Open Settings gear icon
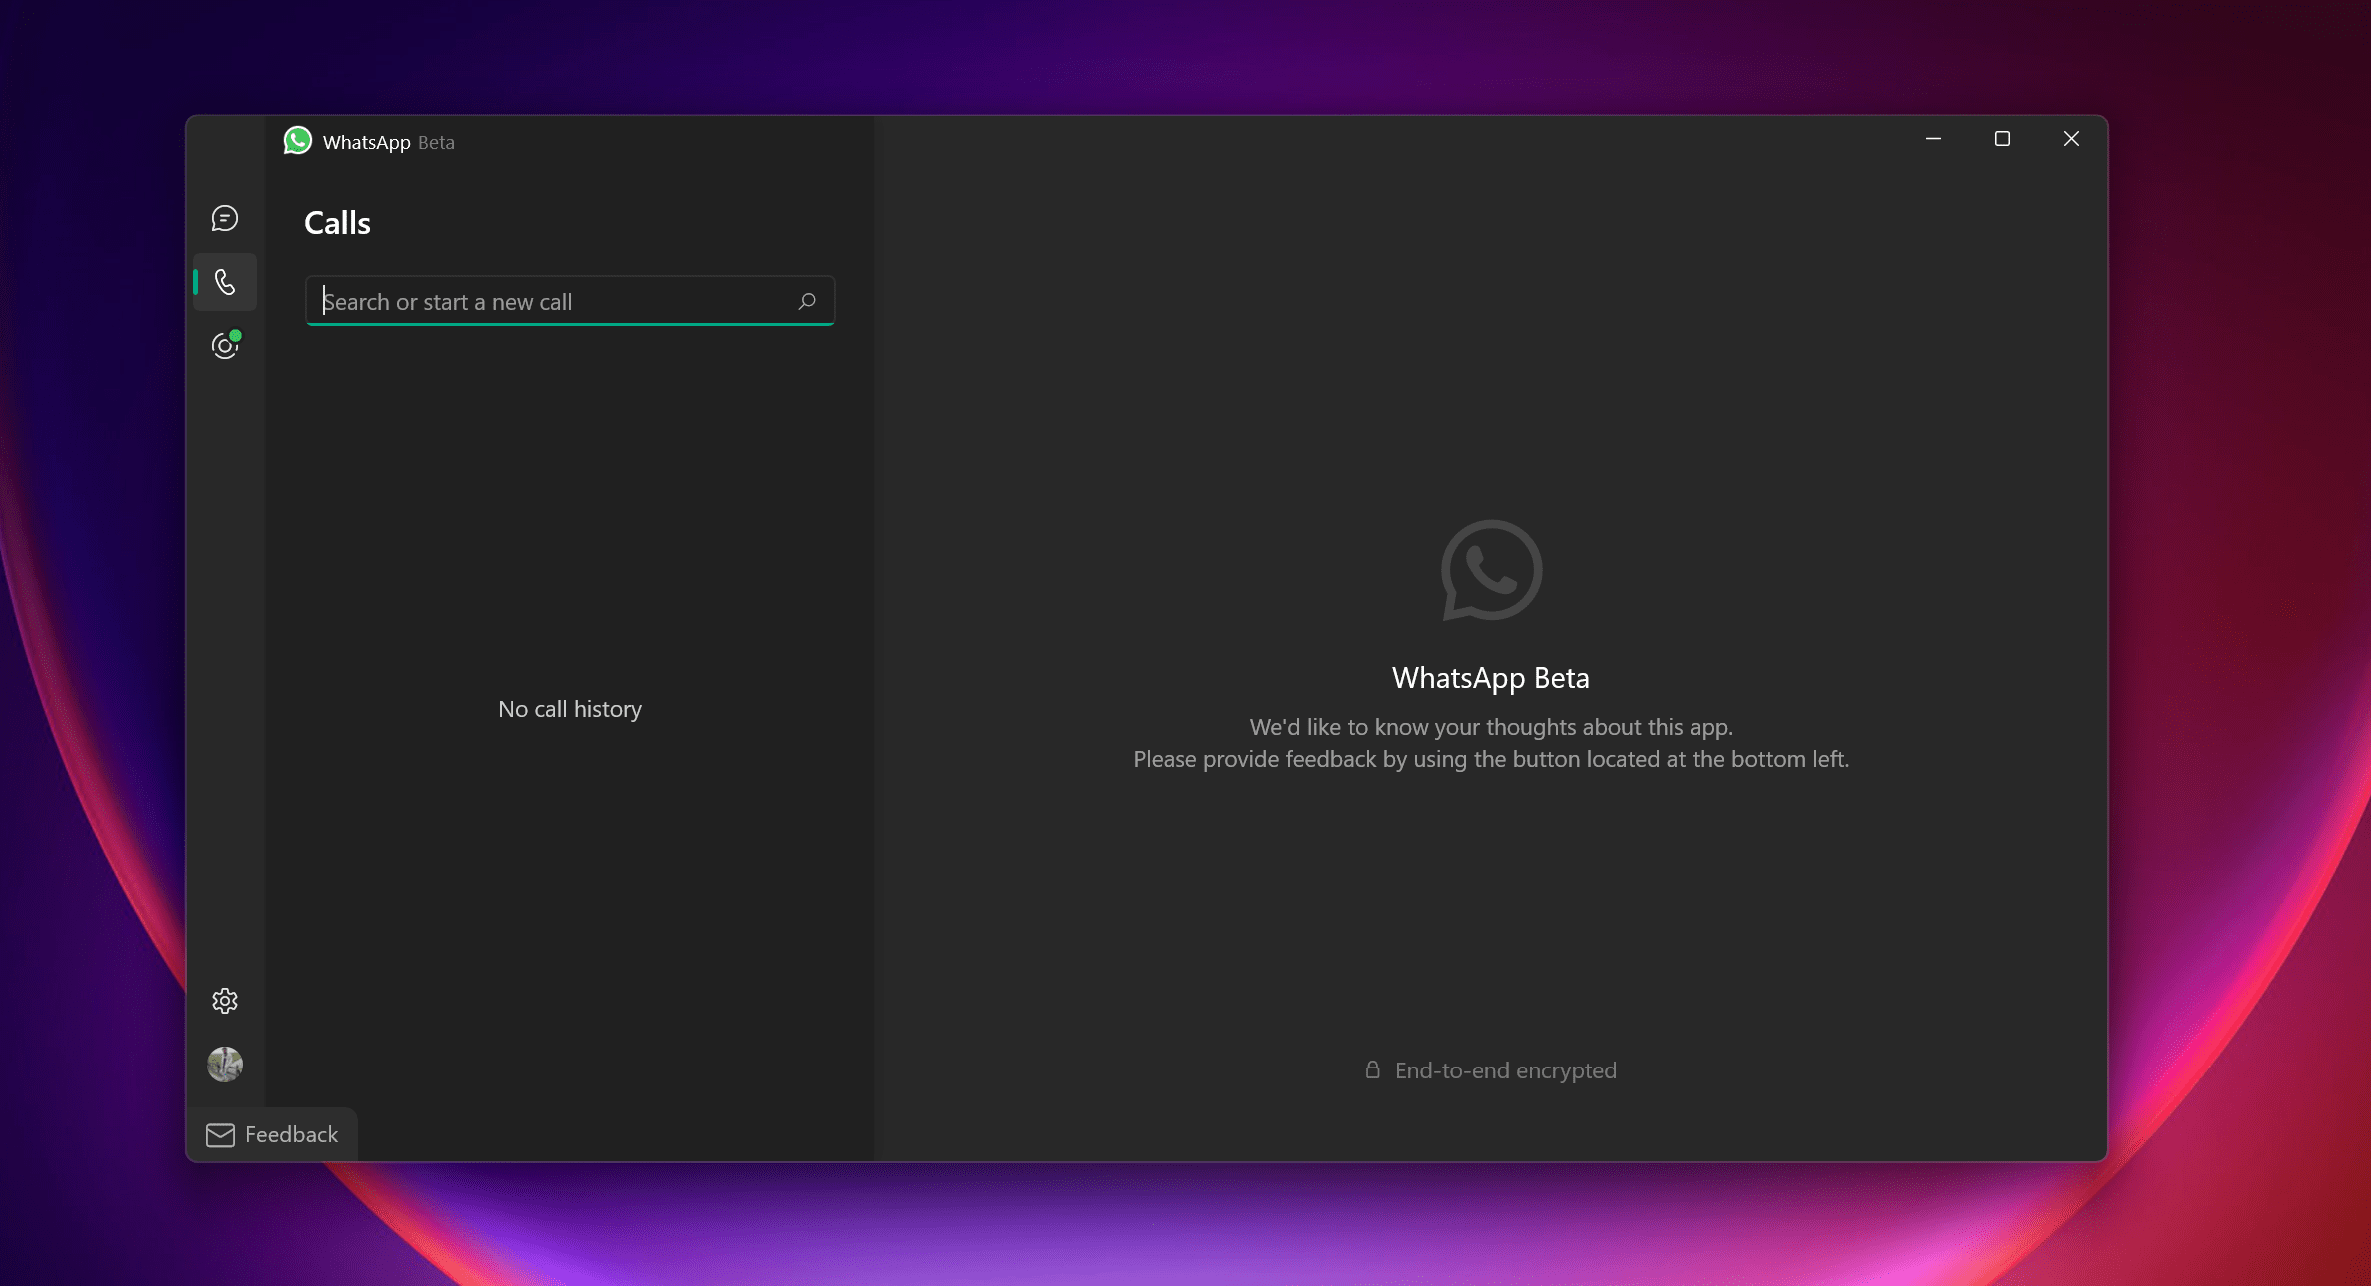Screen dimensions: 2371x1286 point(225,1001)
